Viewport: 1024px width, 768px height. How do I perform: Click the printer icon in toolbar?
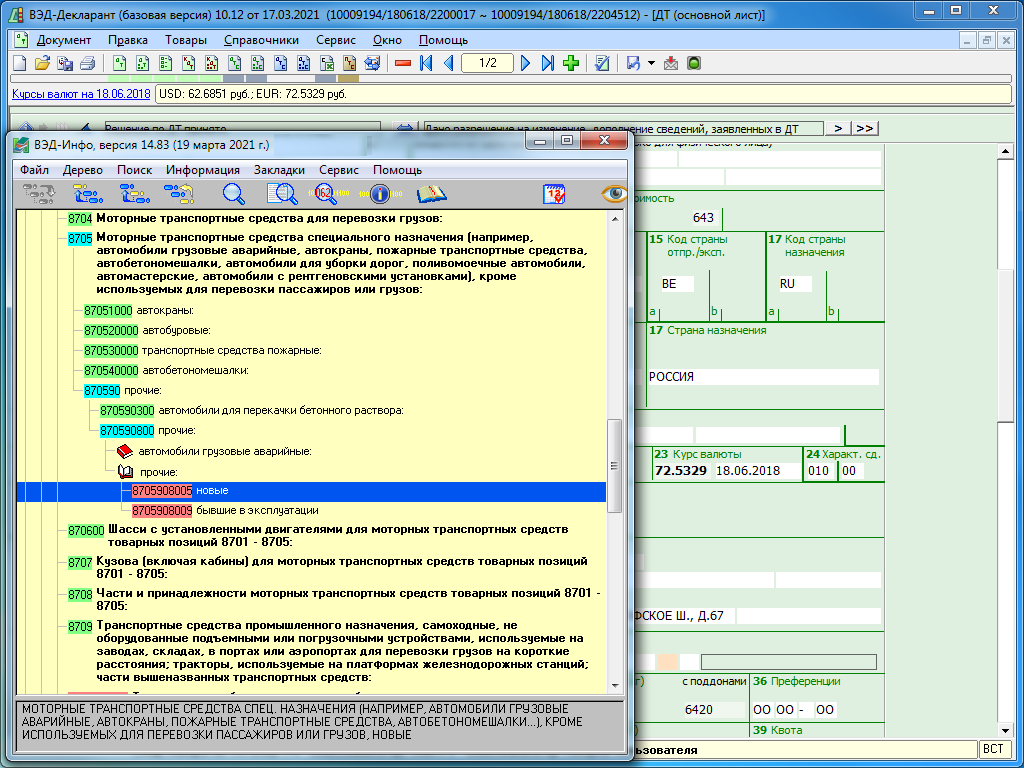click(x=87, y=63)
